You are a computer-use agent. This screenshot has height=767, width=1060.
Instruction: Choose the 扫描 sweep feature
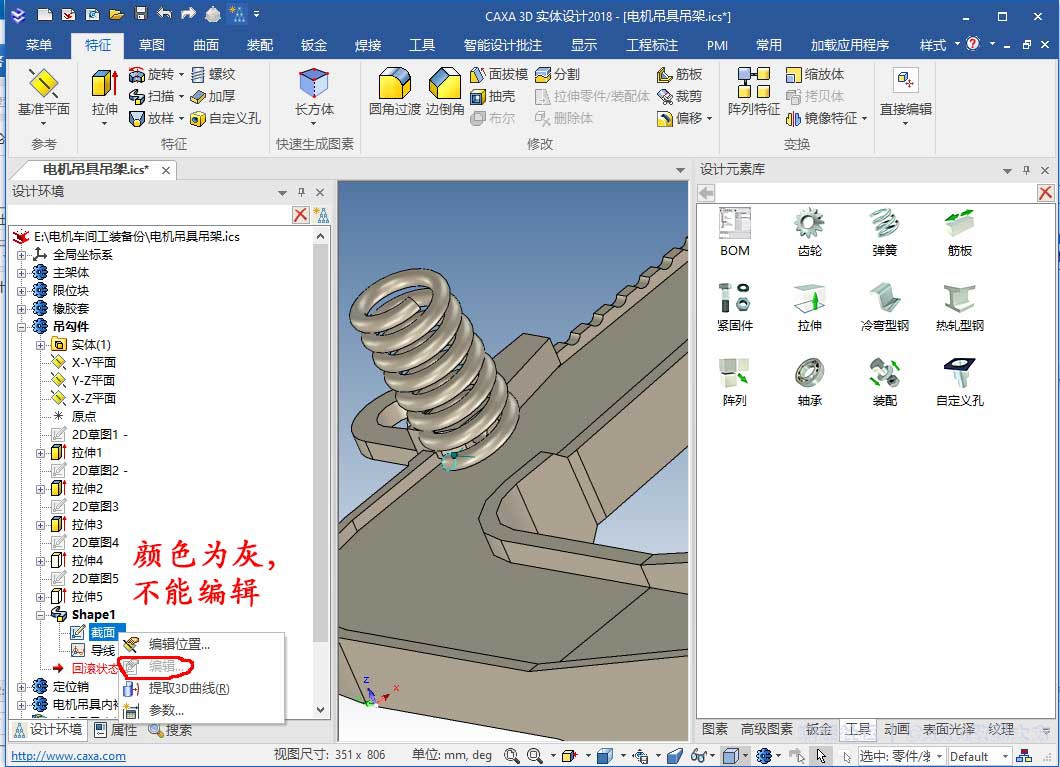click(x=152, y=97)
